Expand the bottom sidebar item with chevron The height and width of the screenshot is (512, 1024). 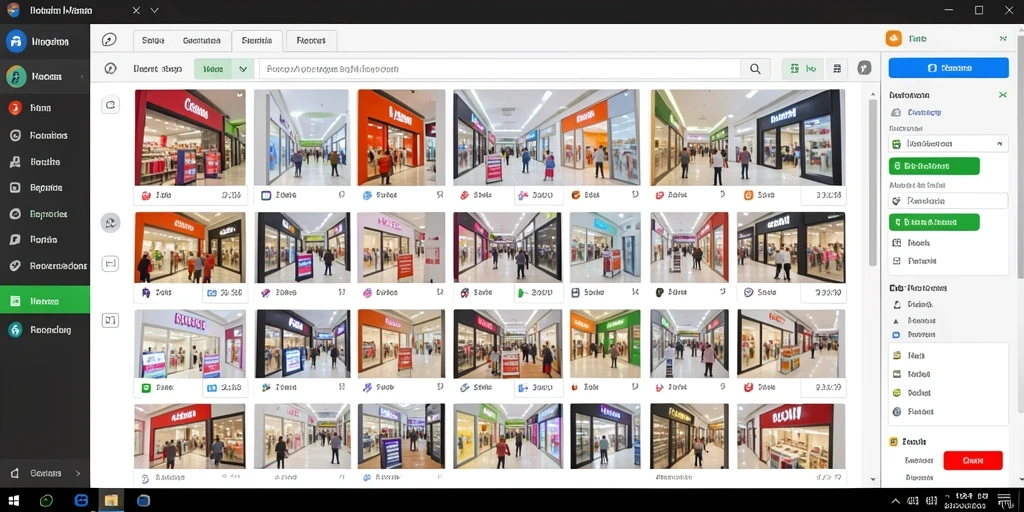click(x=45, y=473)
